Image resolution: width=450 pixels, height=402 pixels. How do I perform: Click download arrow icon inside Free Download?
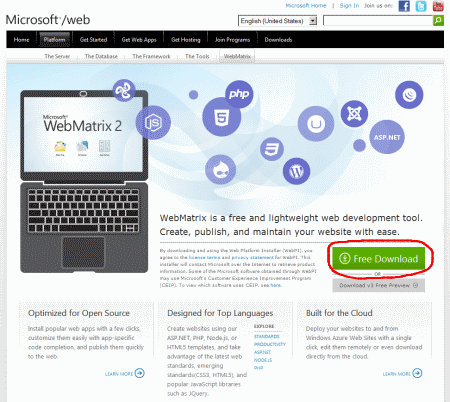pos(345,258)
